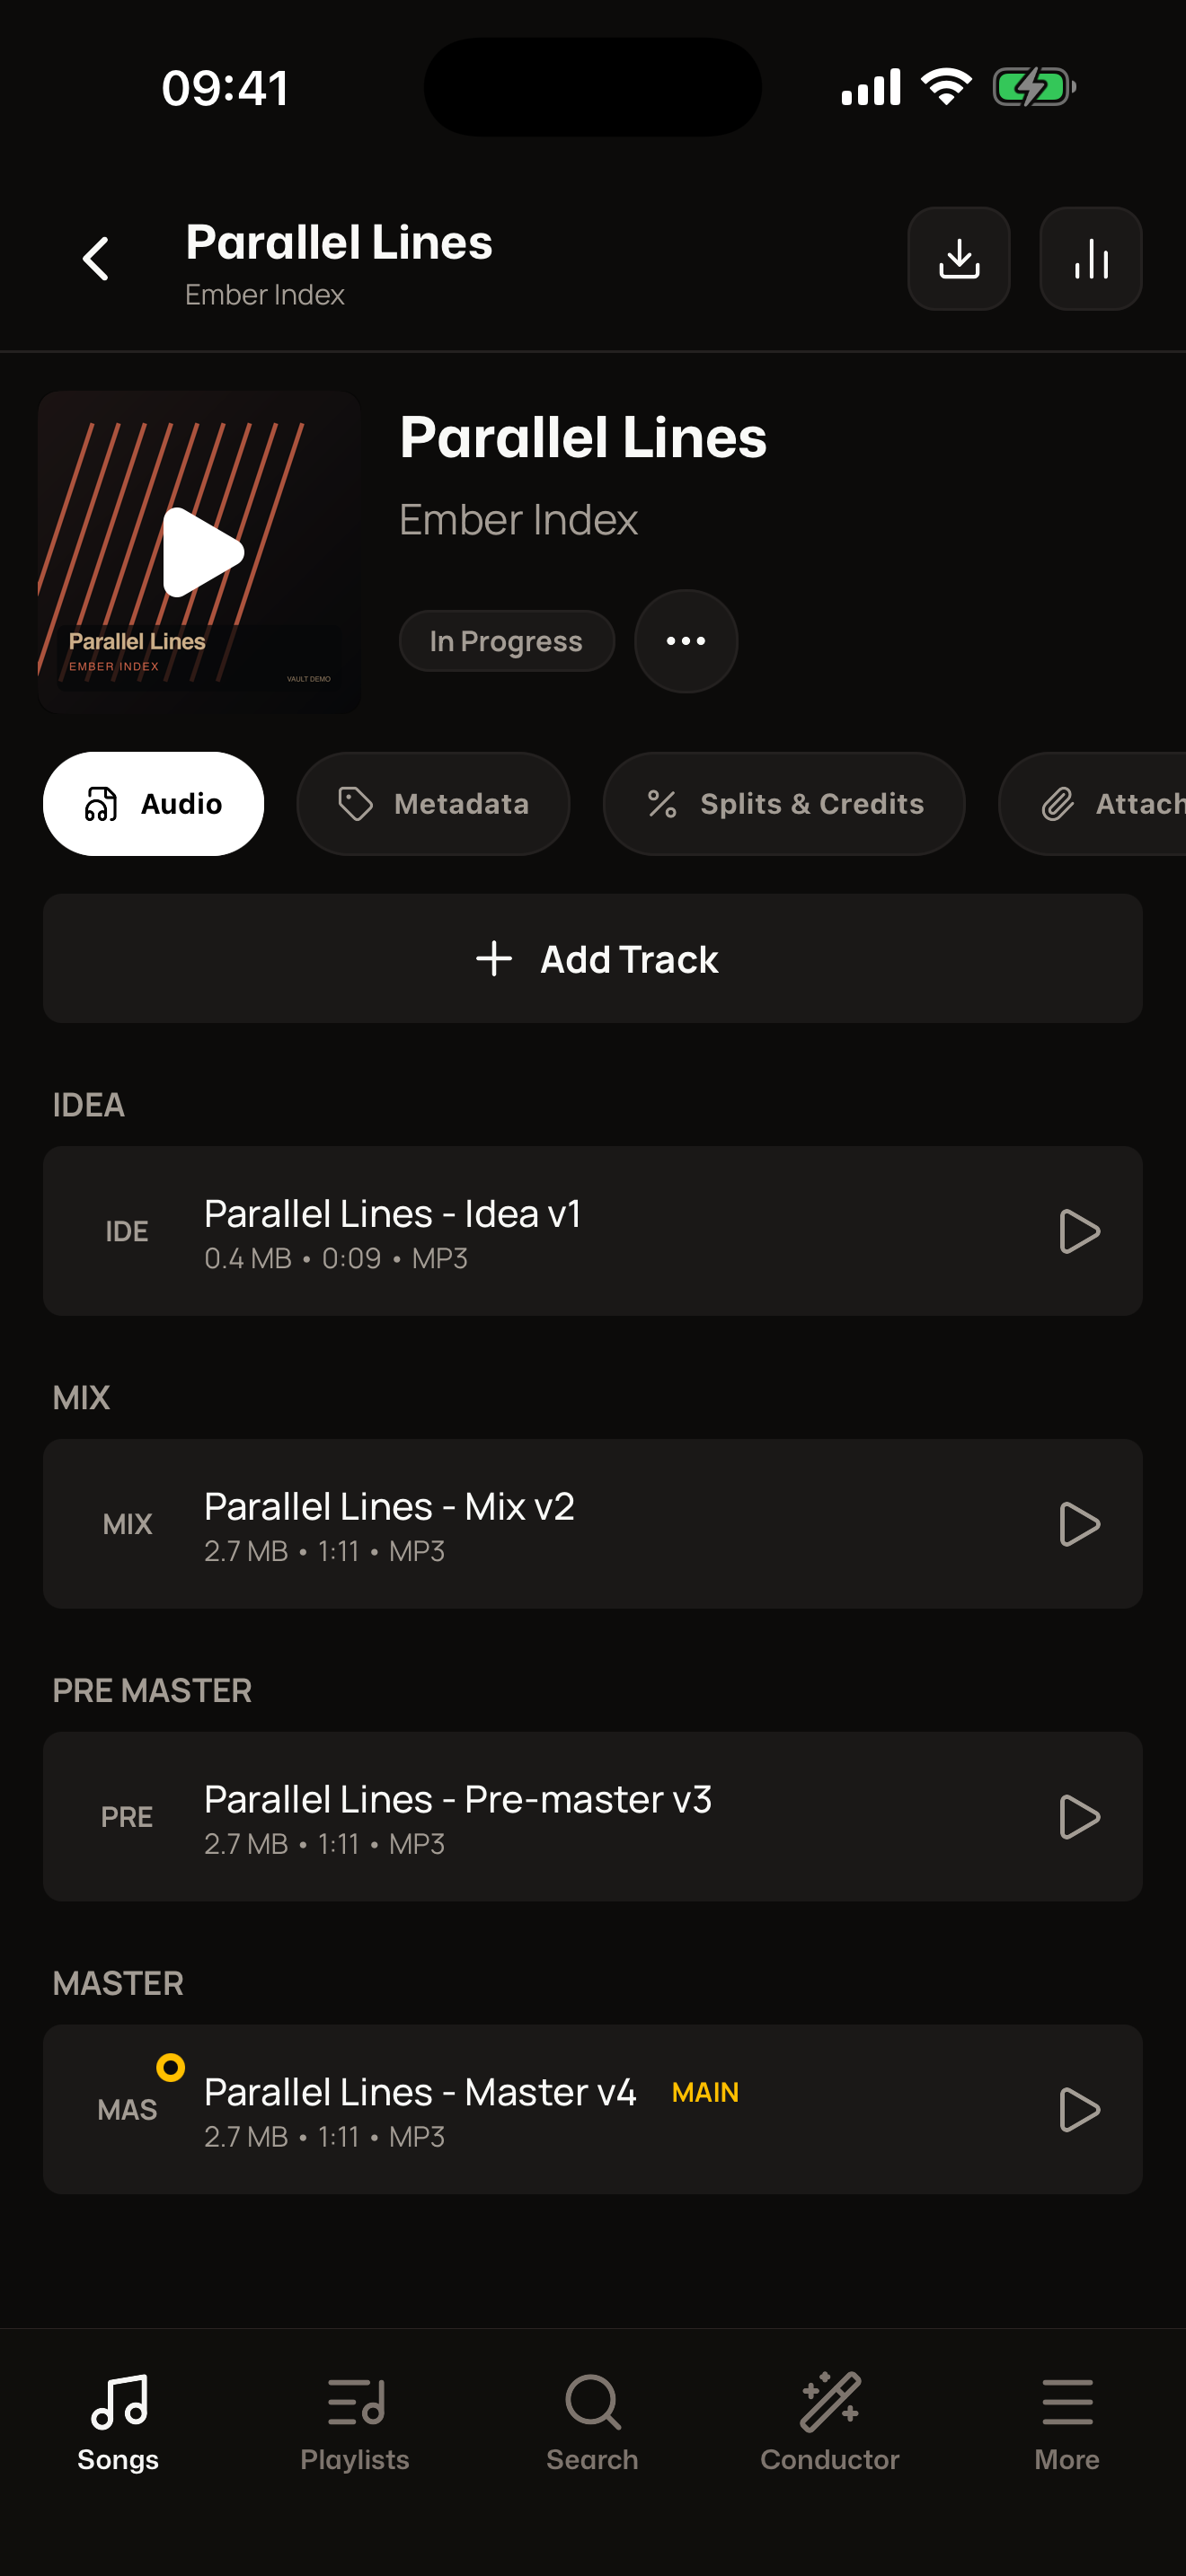Open the In Progress status selector
Image resolution: width=1186 pixels, height=2576 pixels.
[x=506, y=641]
